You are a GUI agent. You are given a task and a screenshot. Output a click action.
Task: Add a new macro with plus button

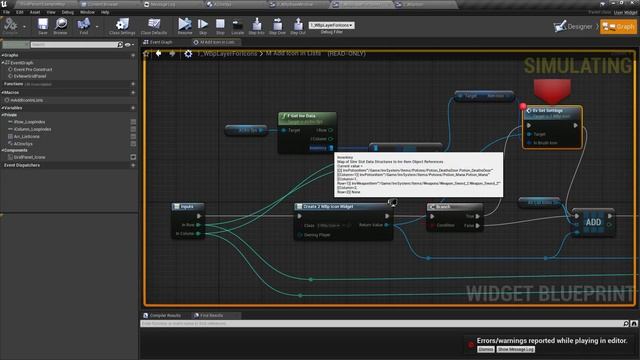coord(133,93)
